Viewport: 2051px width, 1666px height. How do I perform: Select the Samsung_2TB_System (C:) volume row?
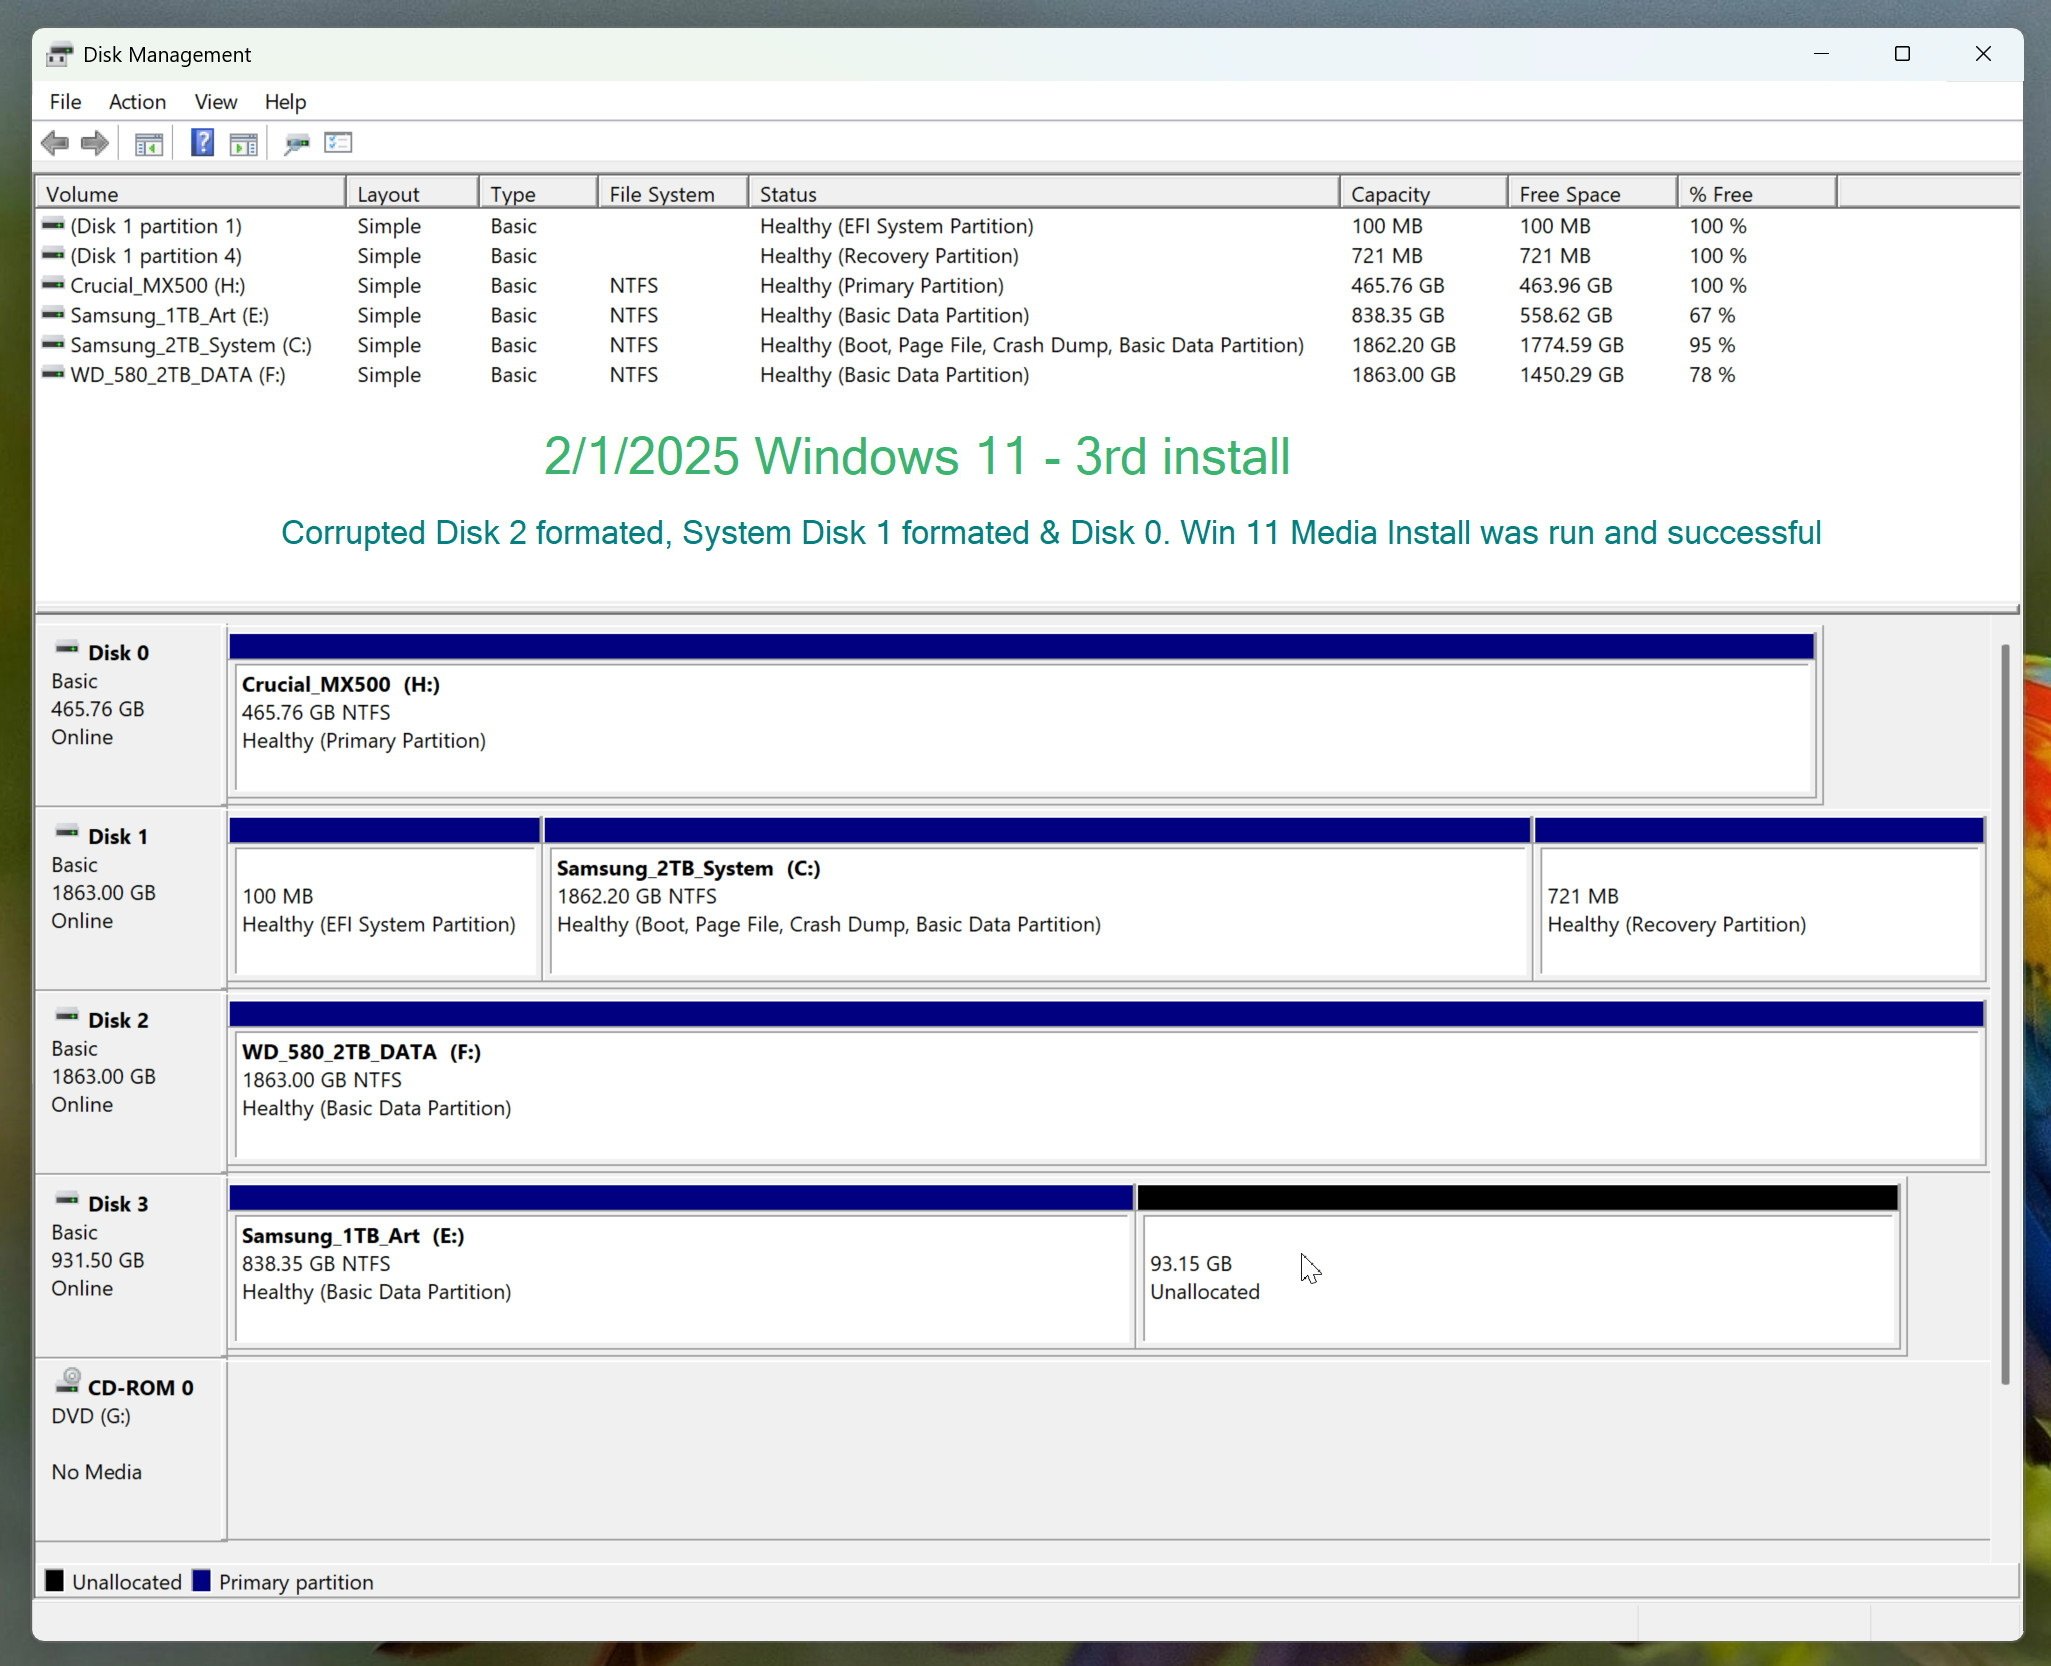click(190, 345)
